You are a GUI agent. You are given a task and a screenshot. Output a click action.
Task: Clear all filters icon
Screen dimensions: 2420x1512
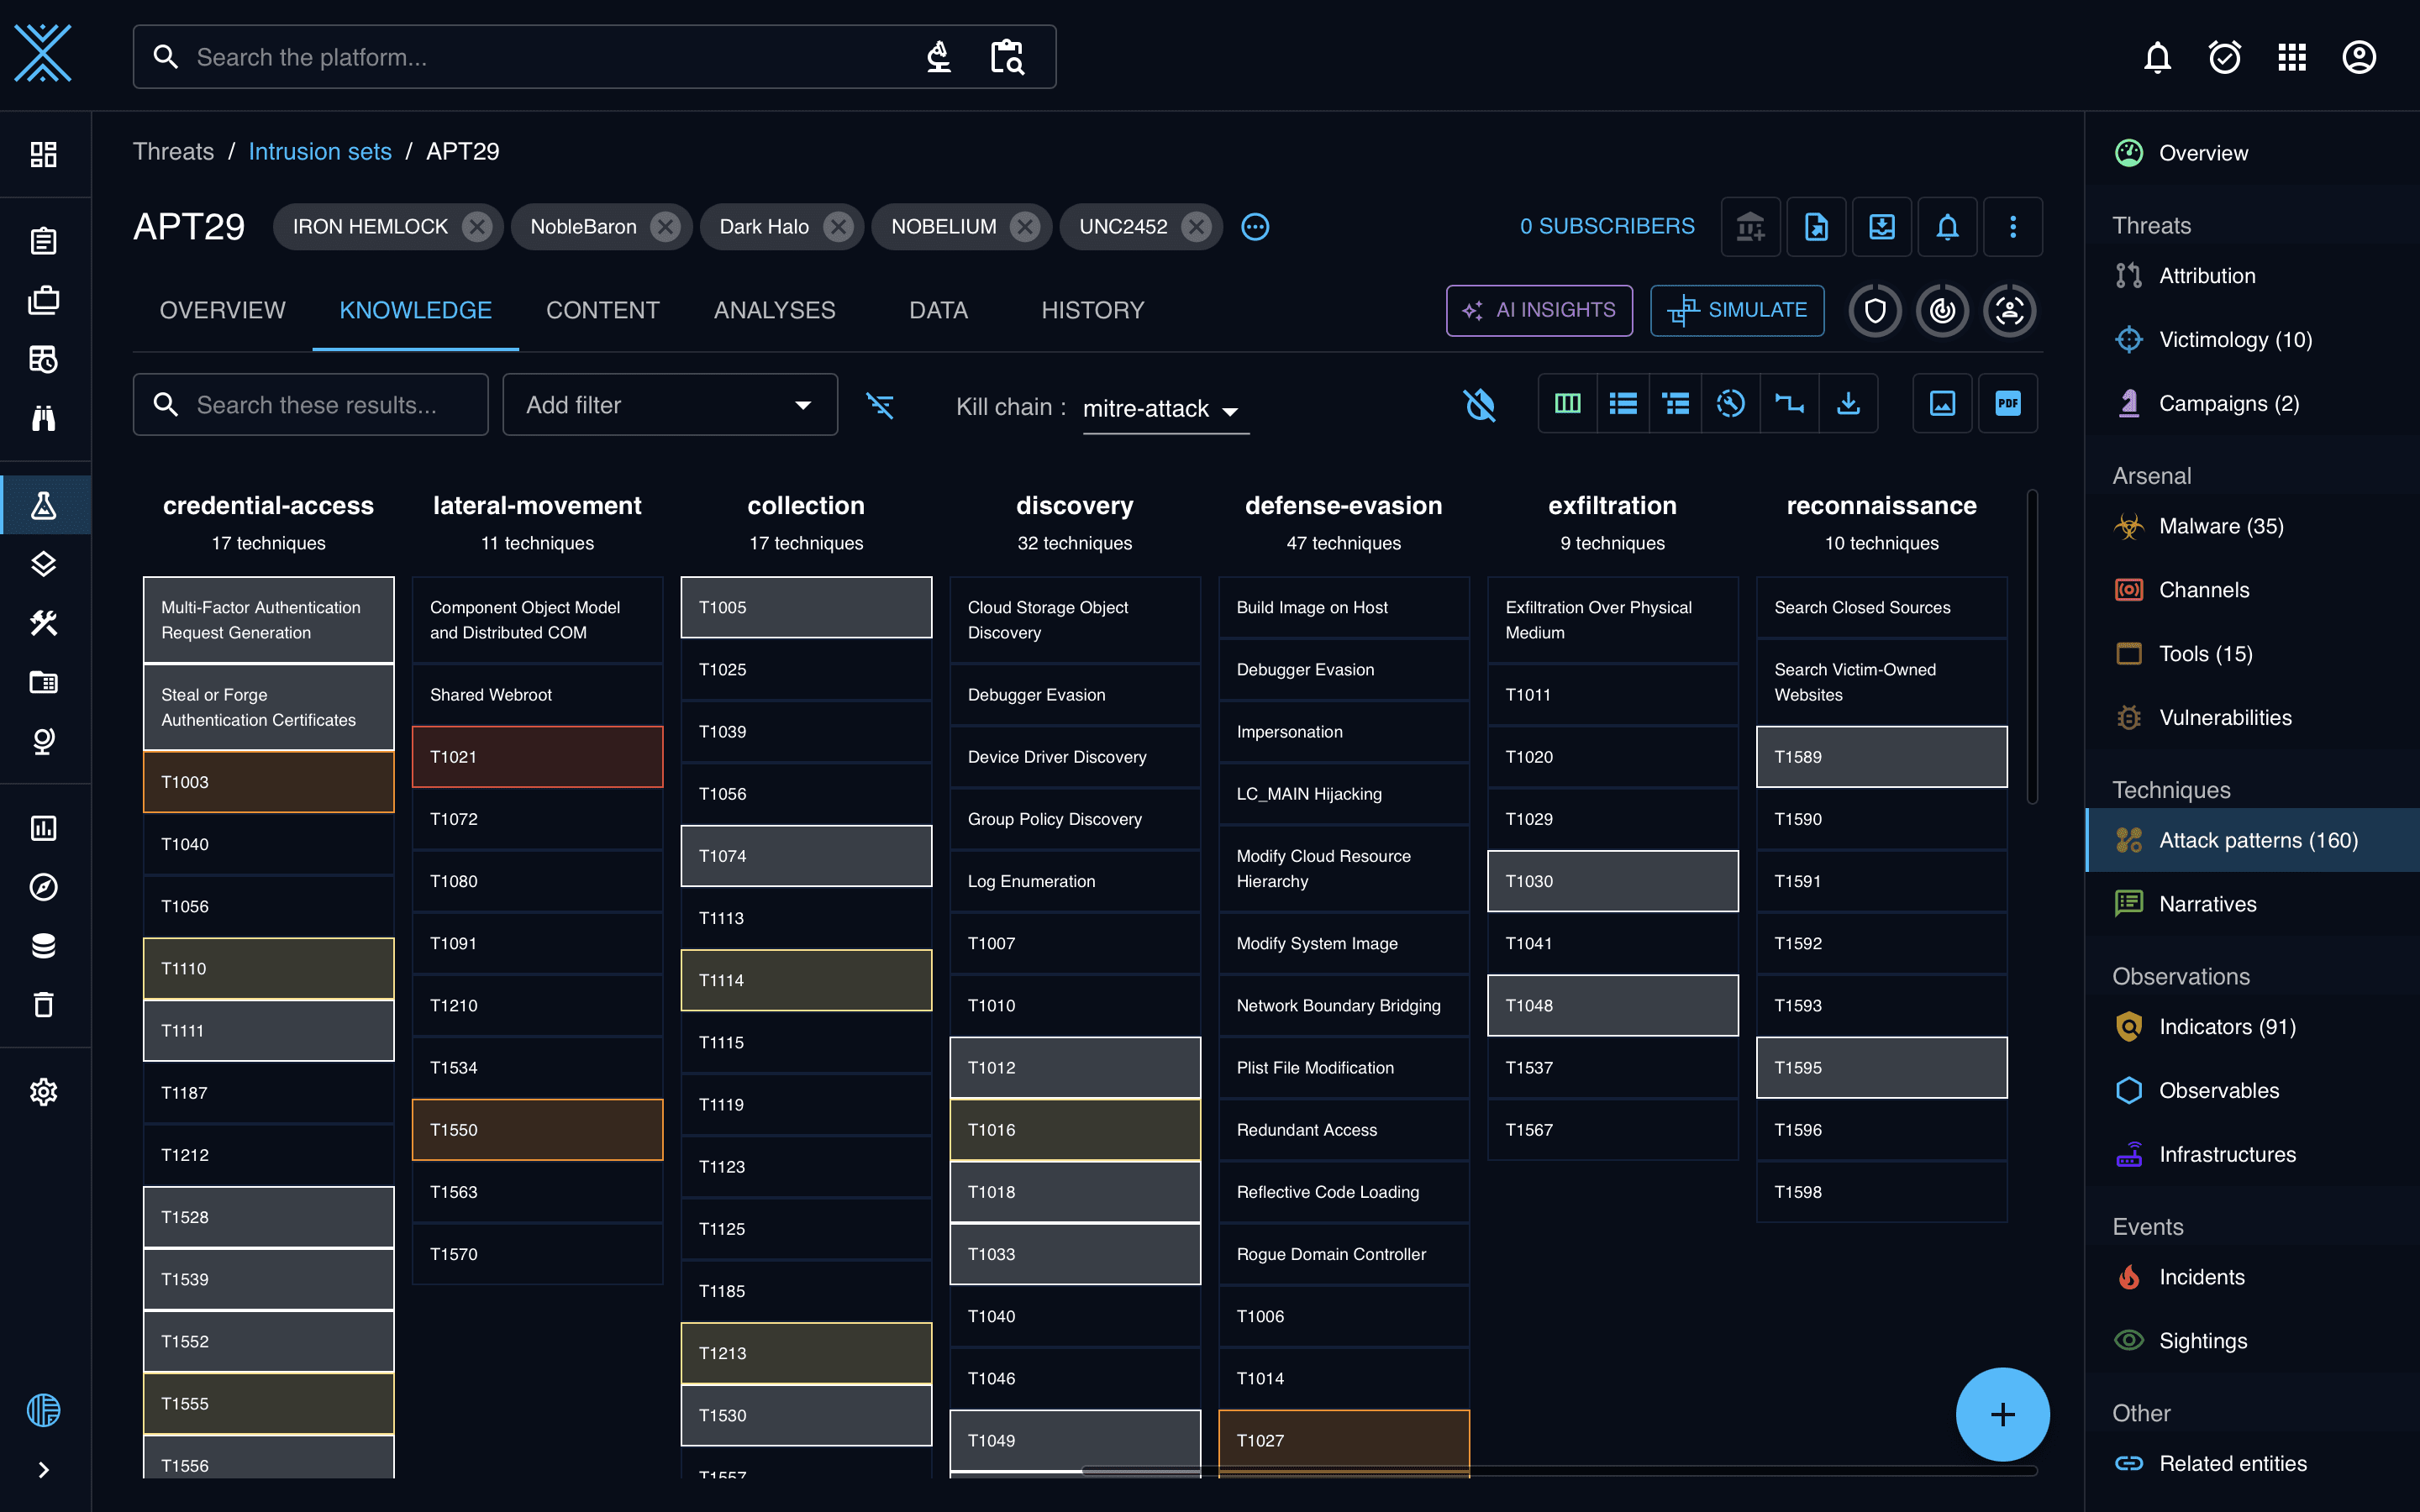(x=880, y=405)
